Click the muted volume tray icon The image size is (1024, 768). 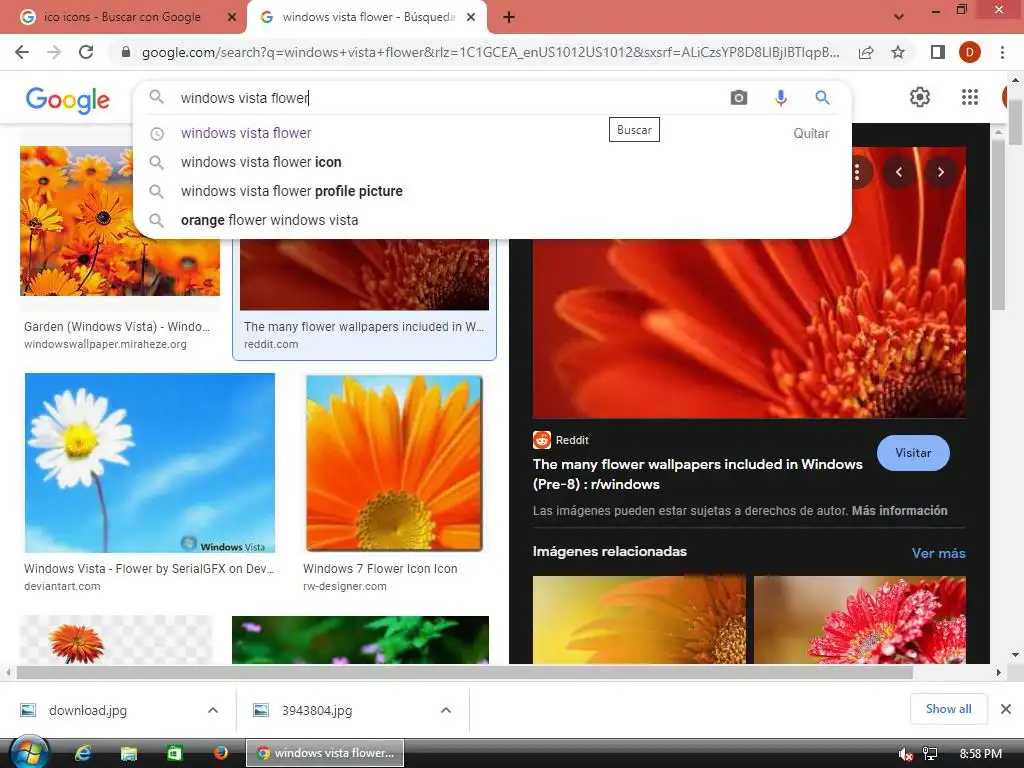pos(905,754)
